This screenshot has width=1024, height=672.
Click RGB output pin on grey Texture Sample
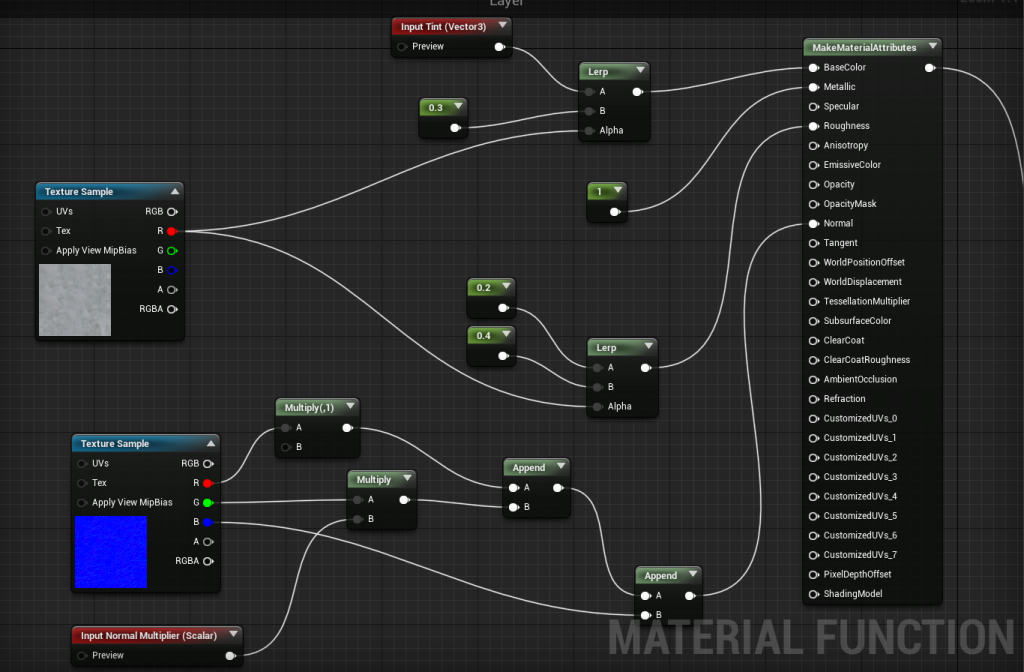coord(172,212)
